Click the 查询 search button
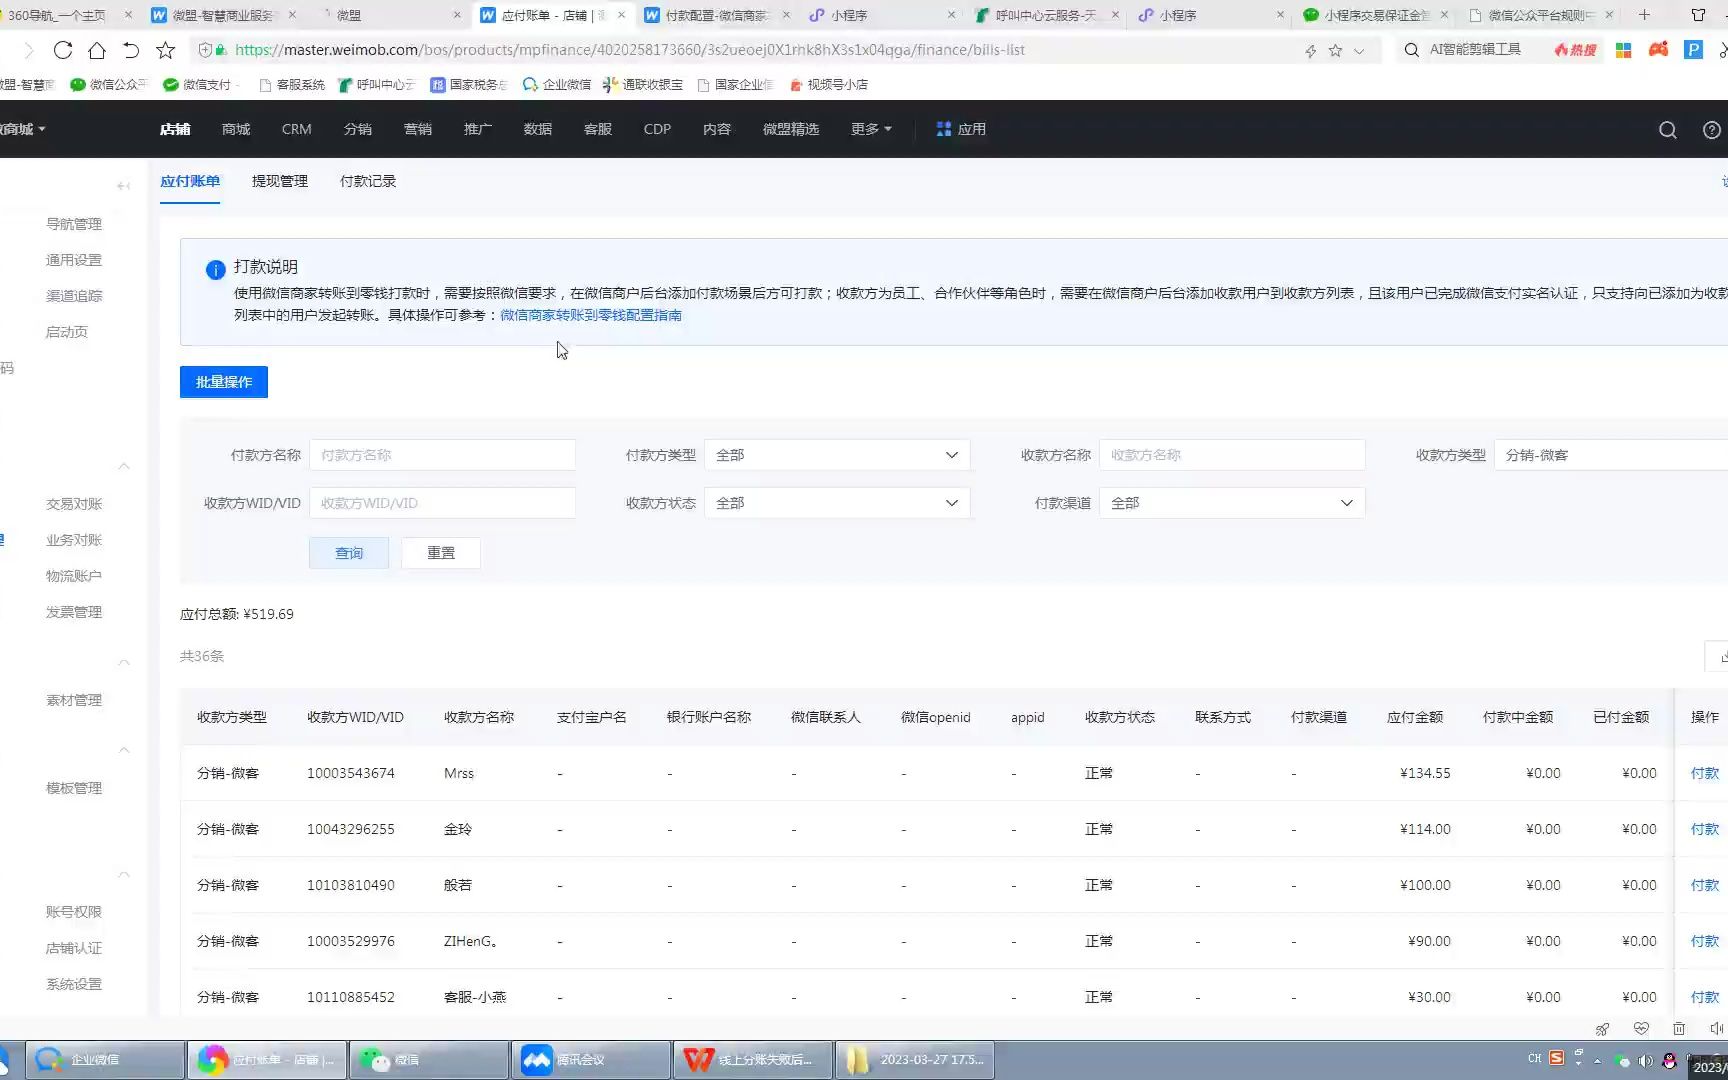Screen dimensions: 1728x1080 (348, 552)
